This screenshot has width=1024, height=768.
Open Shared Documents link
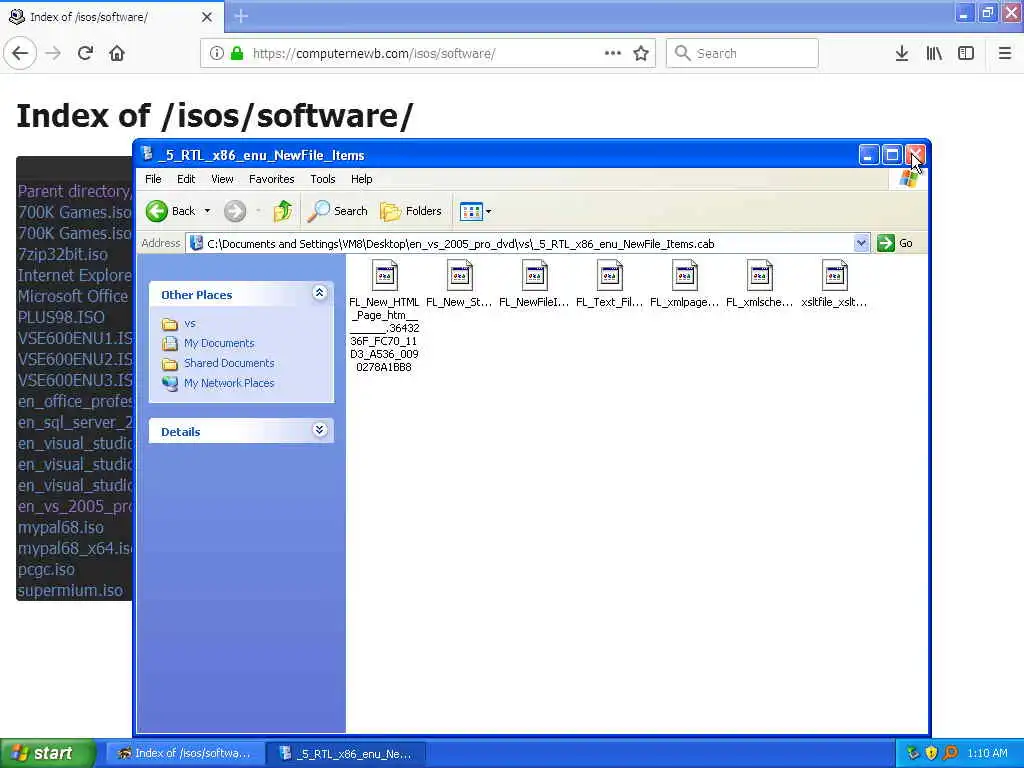[x=229, y=363]
